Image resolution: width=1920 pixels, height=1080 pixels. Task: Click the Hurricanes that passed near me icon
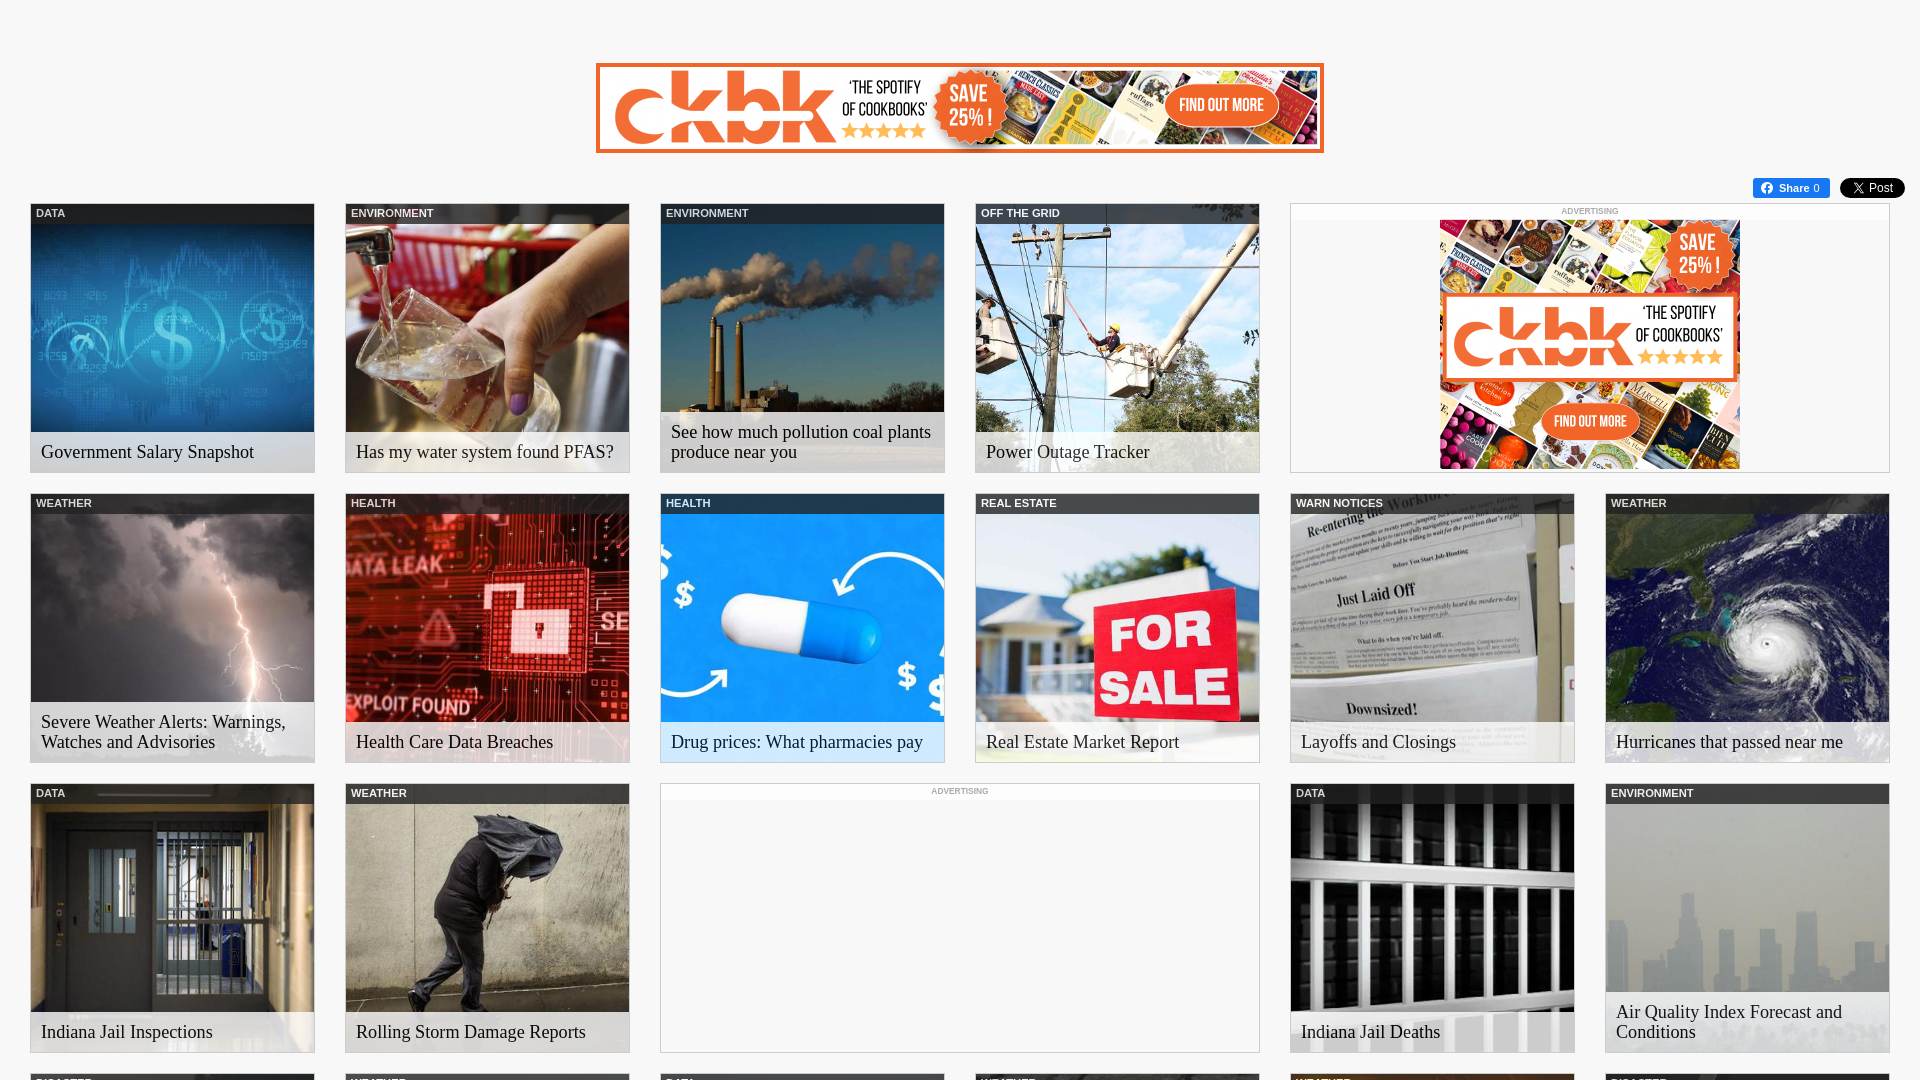pos(1746,628)
